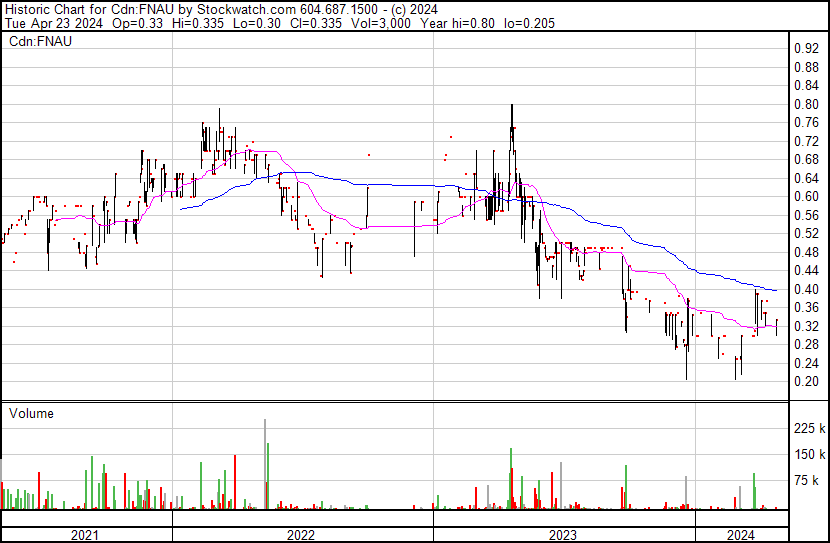Click the 0.20 price axis label
This screenshot has height=543, width=830.
[x=806, y=382]
